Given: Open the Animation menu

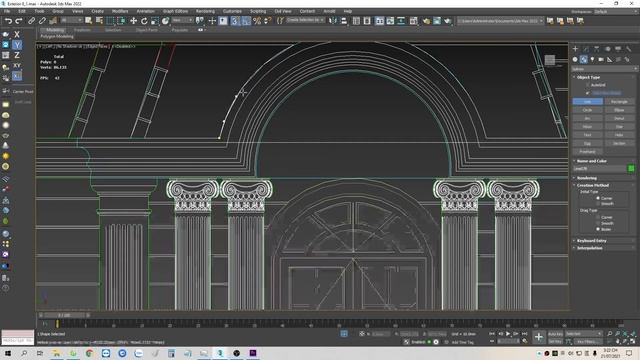Looking at the screenshot, I should pyautogui.click(x=145, y=11).
